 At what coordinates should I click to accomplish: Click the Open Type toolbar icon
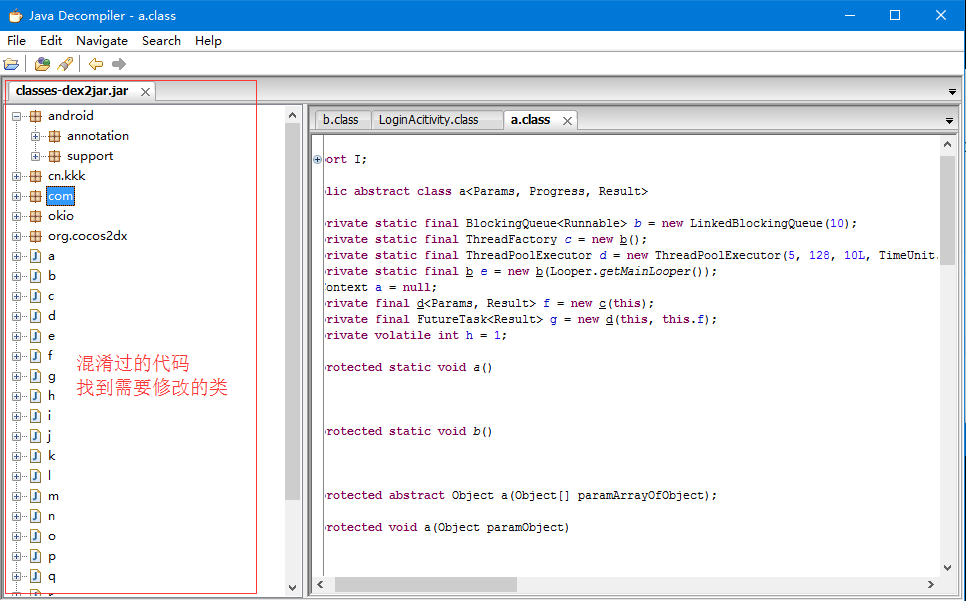[x=41, y=63]
